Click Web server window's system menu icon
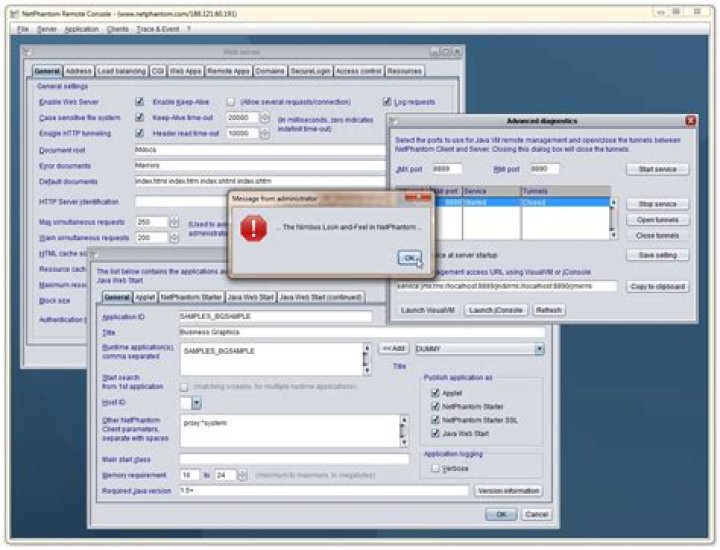 [x=28, y=52]
